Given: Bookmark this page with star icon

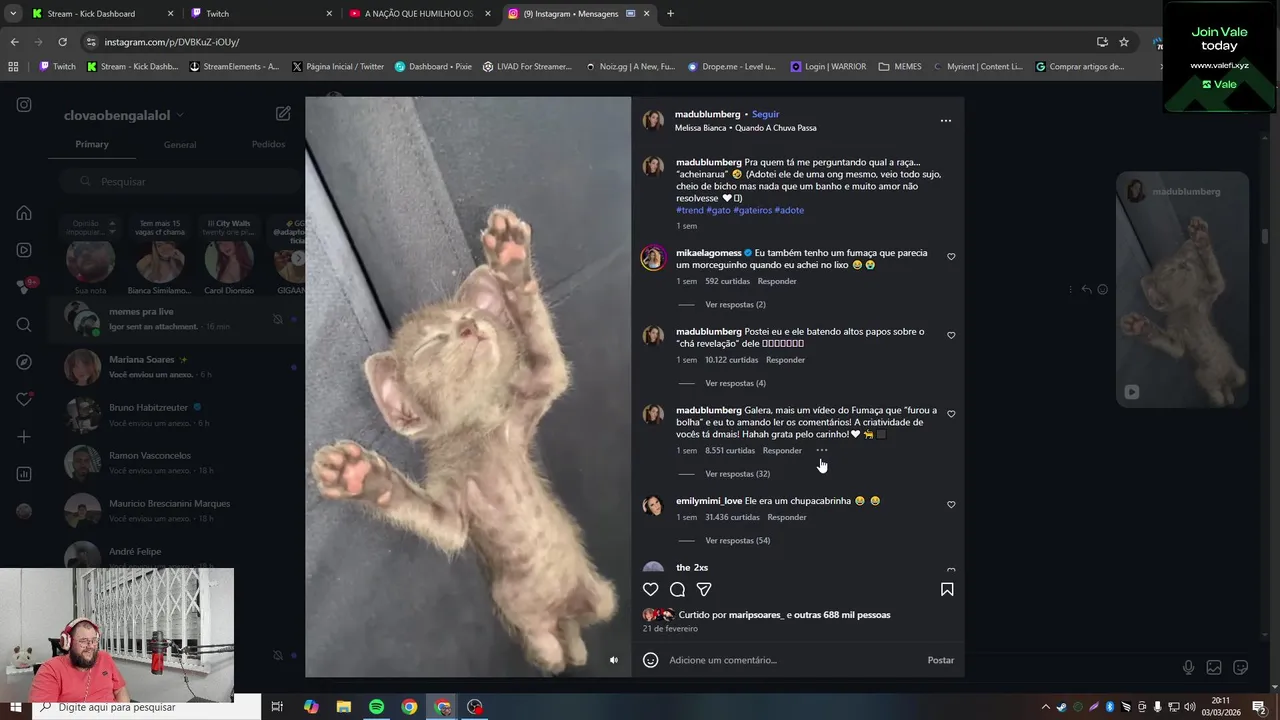Looking at the screenshot, I should click(1124, 42).
